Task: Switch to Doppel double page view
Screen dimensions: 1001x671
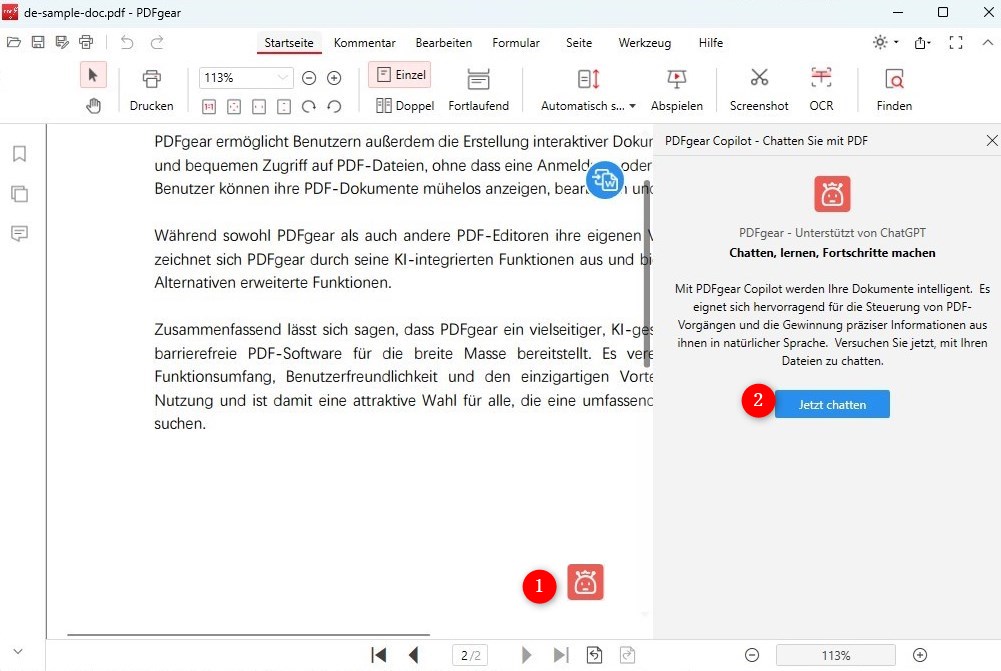Action: point(405,105)
